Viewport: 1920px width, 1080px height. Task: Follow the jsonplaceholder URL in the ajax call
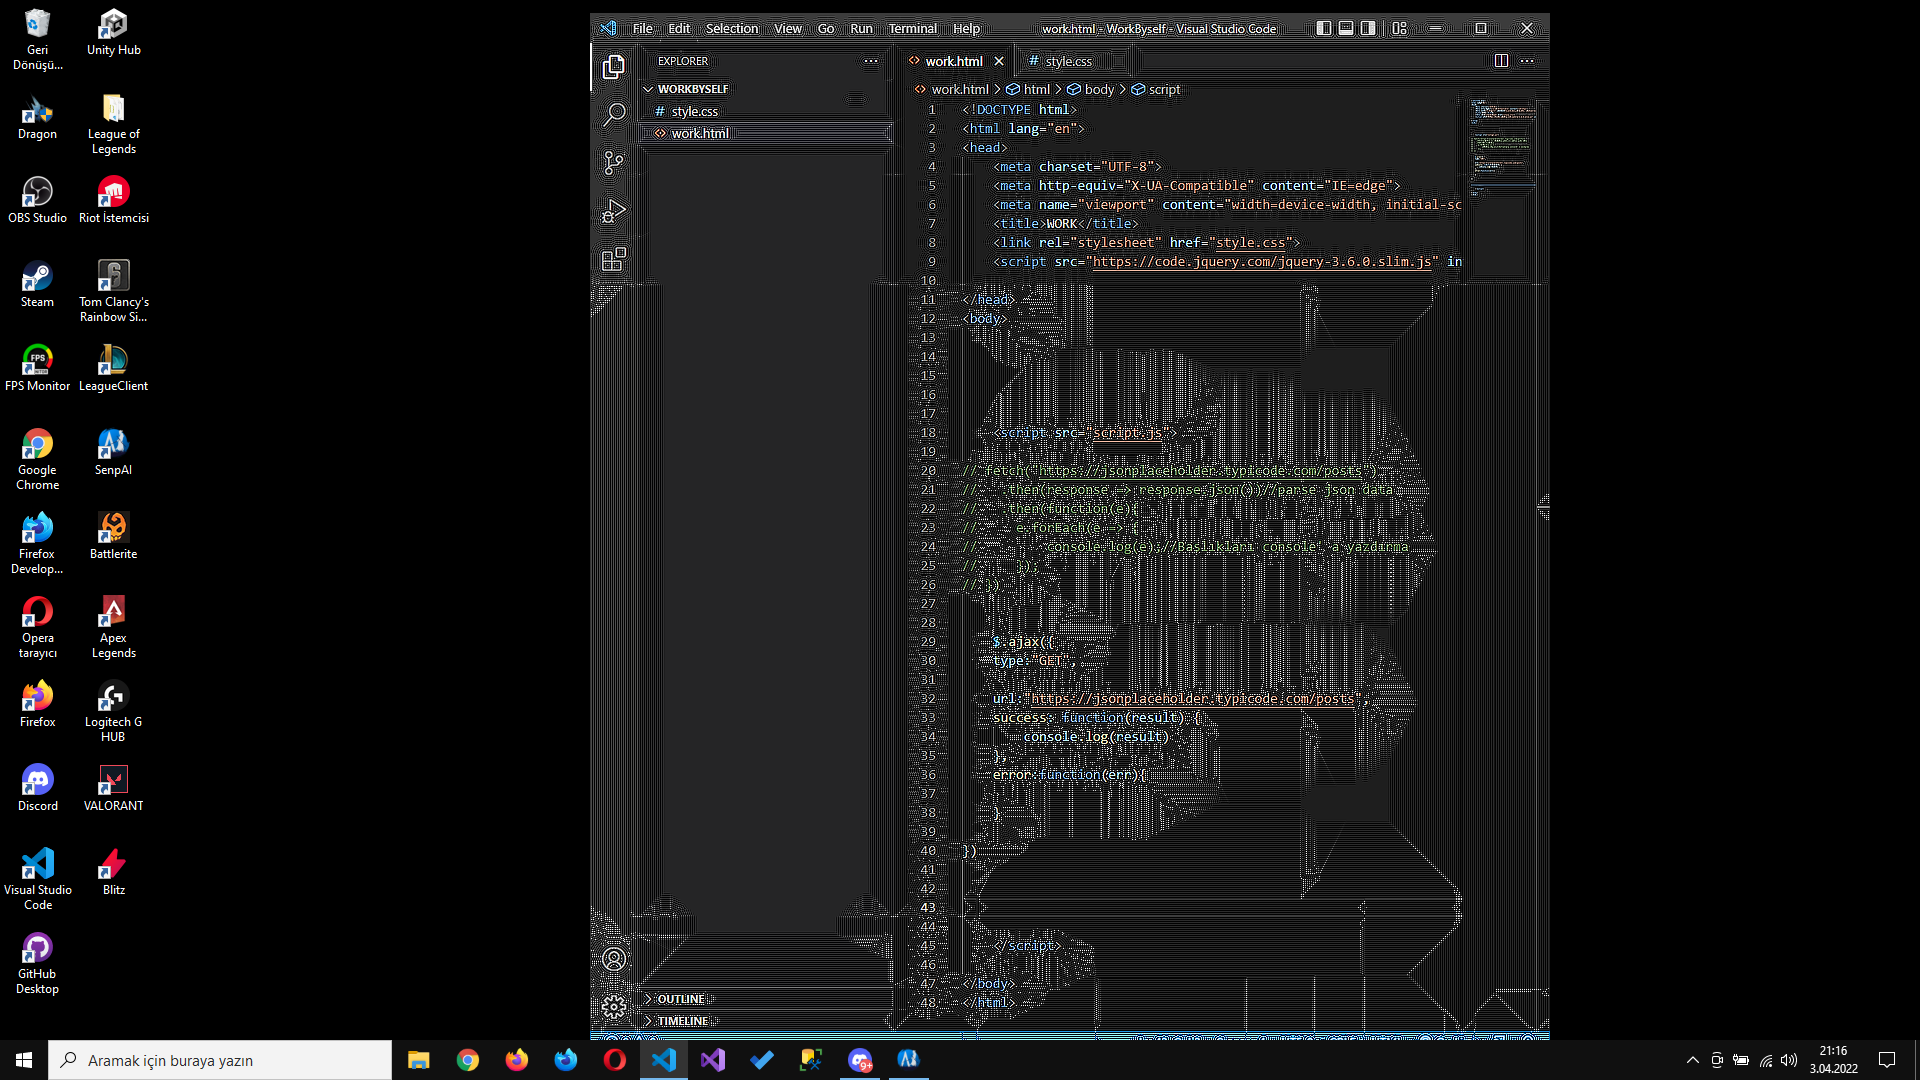[x=1193, y=699]
